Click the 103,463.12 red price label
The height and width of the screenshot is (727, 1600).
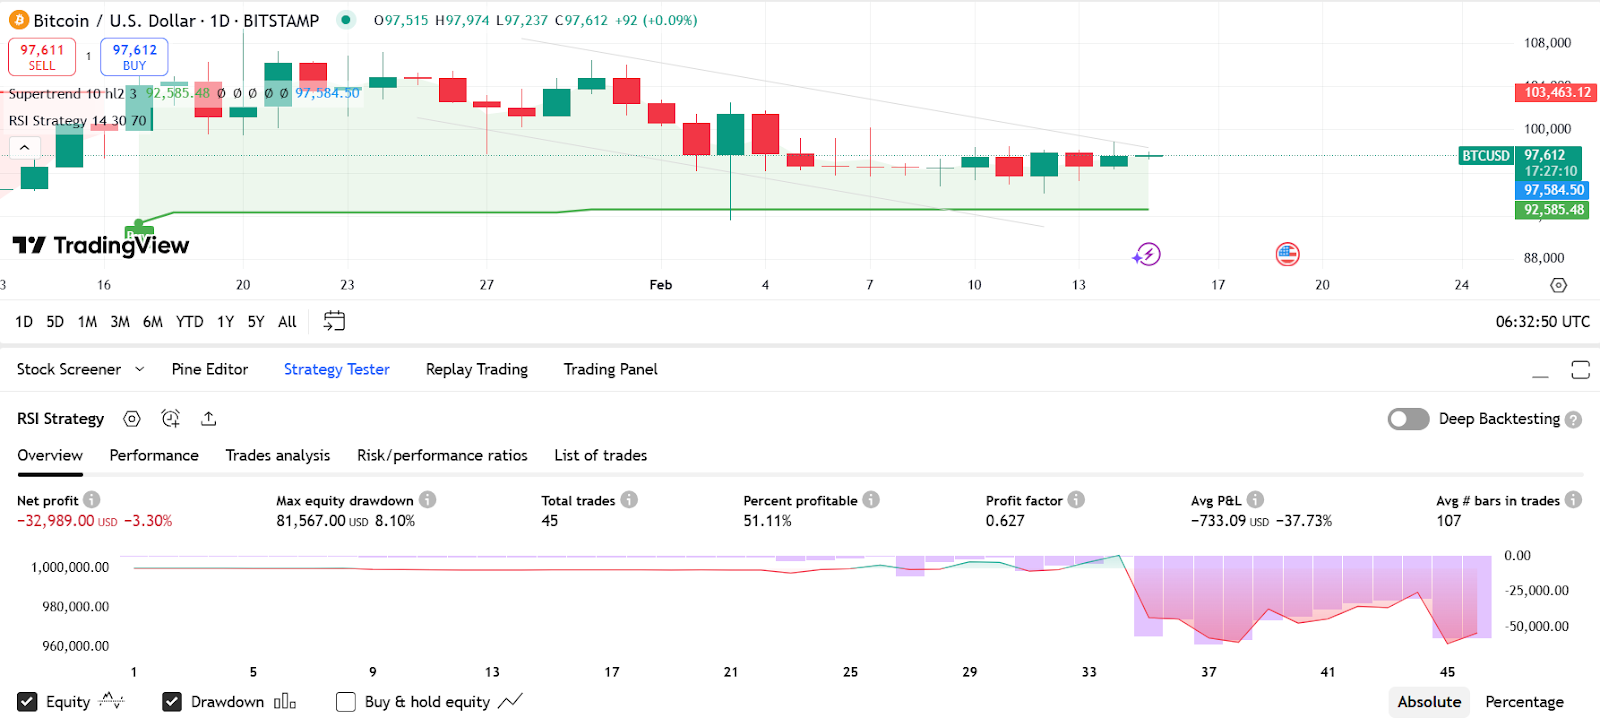1556,92
